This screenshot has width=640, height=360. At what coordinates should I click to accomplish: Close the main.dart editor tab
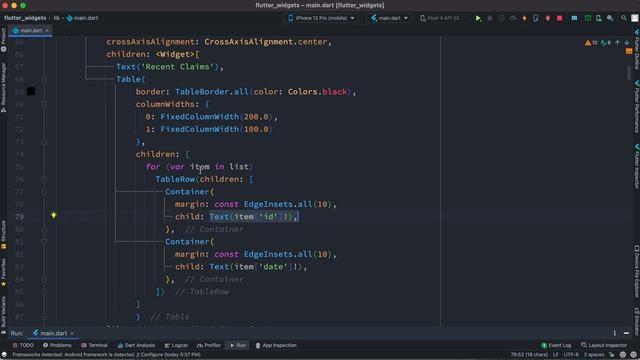point(47,31)
